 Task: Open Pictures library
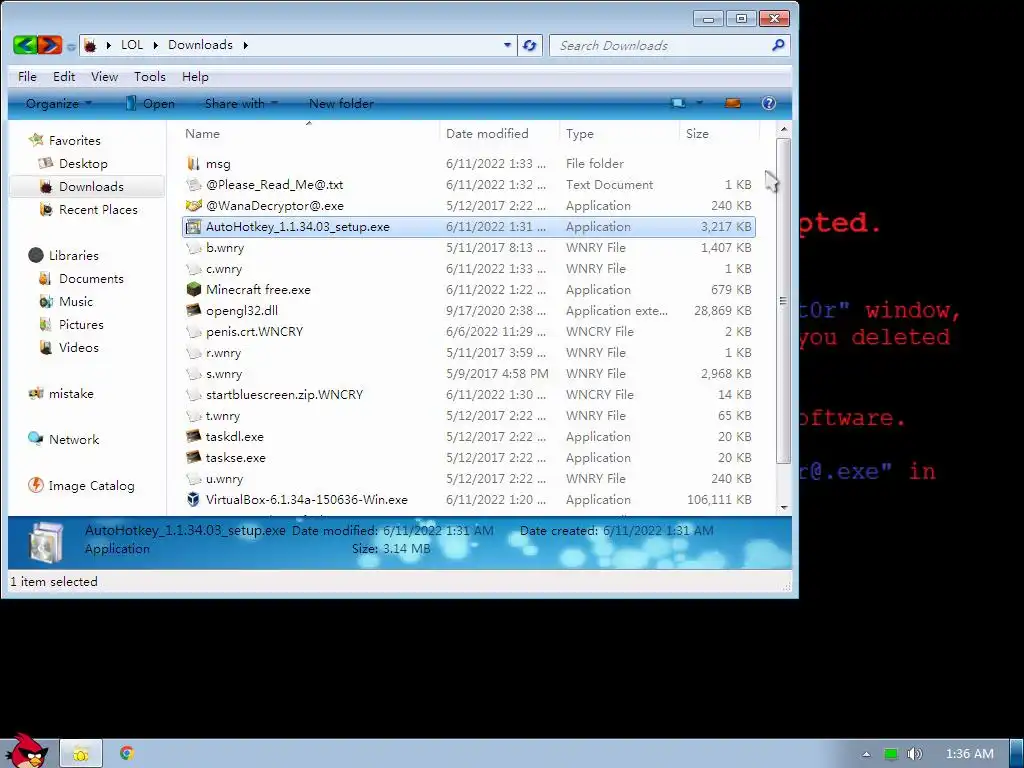point(81,324)
